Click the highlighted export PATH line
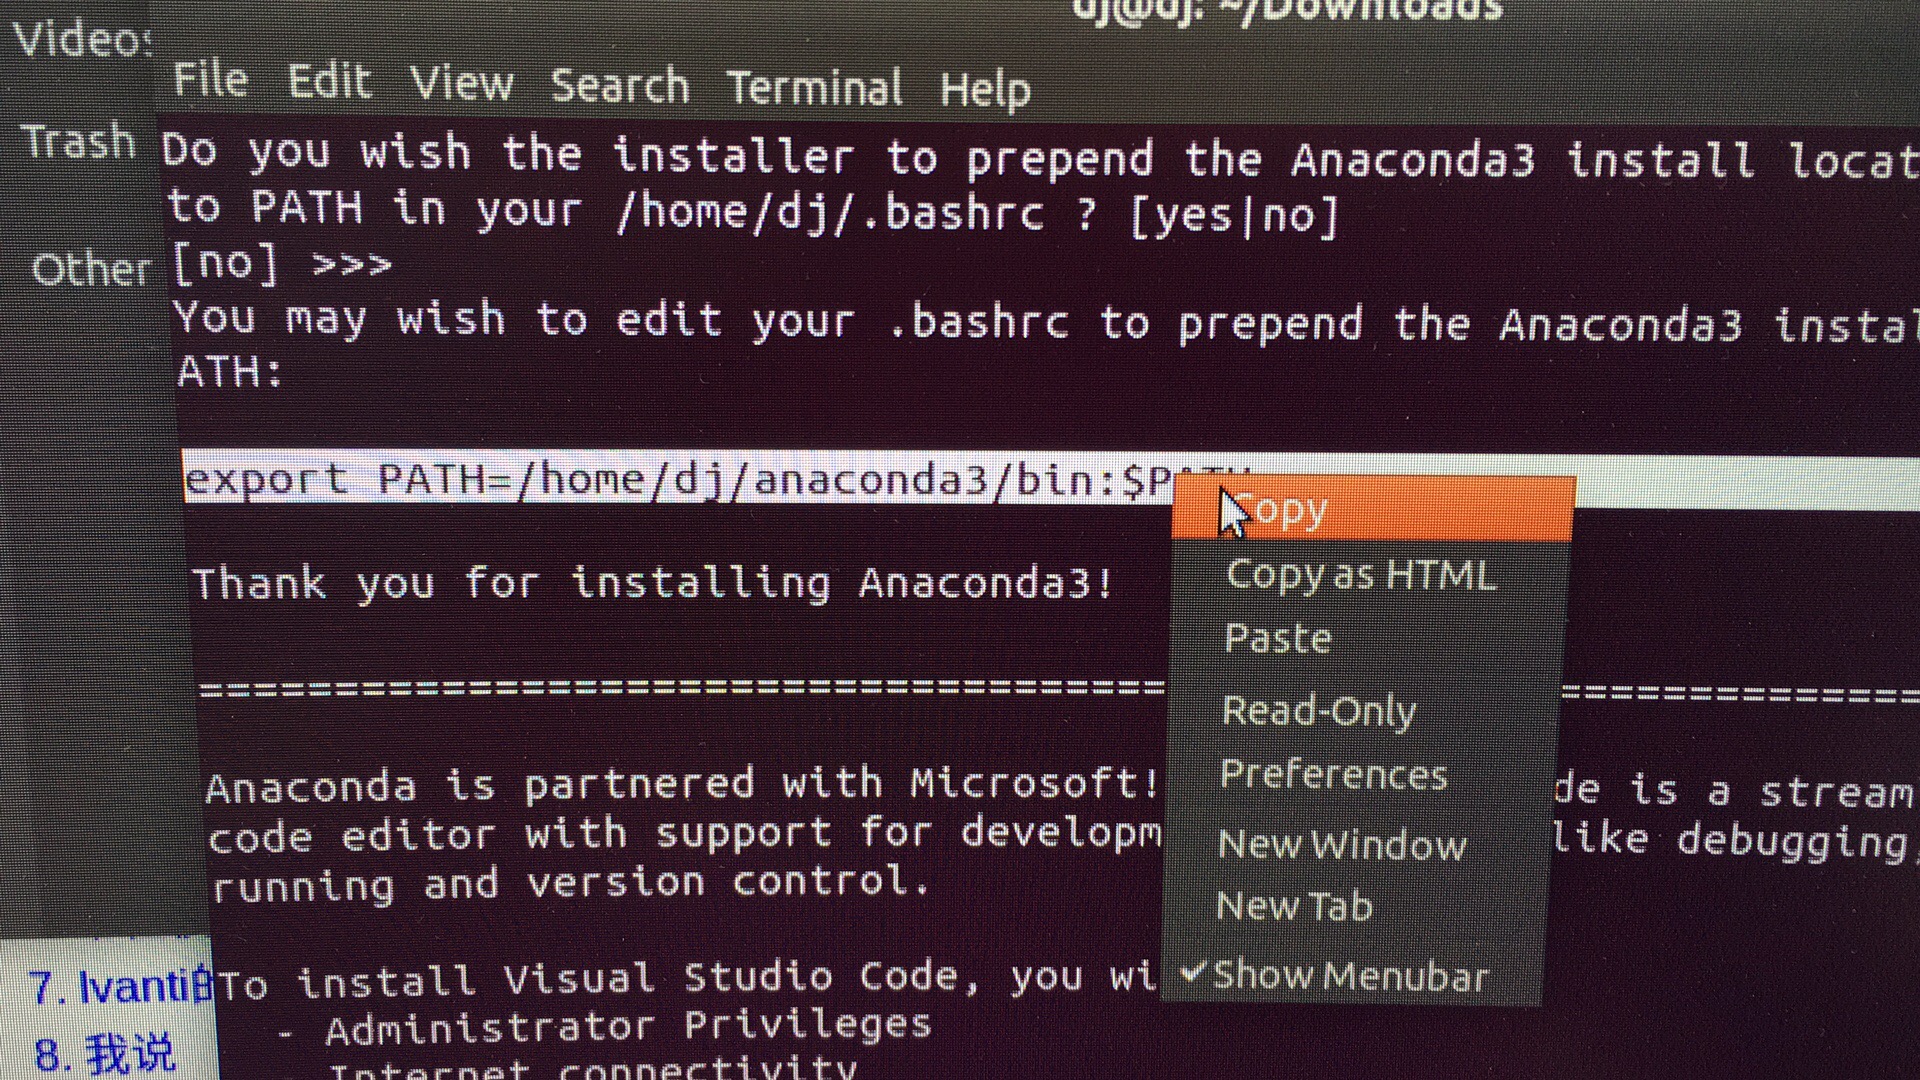The width and height of the screenshot is (1920, 1080). tap(680, 479)
